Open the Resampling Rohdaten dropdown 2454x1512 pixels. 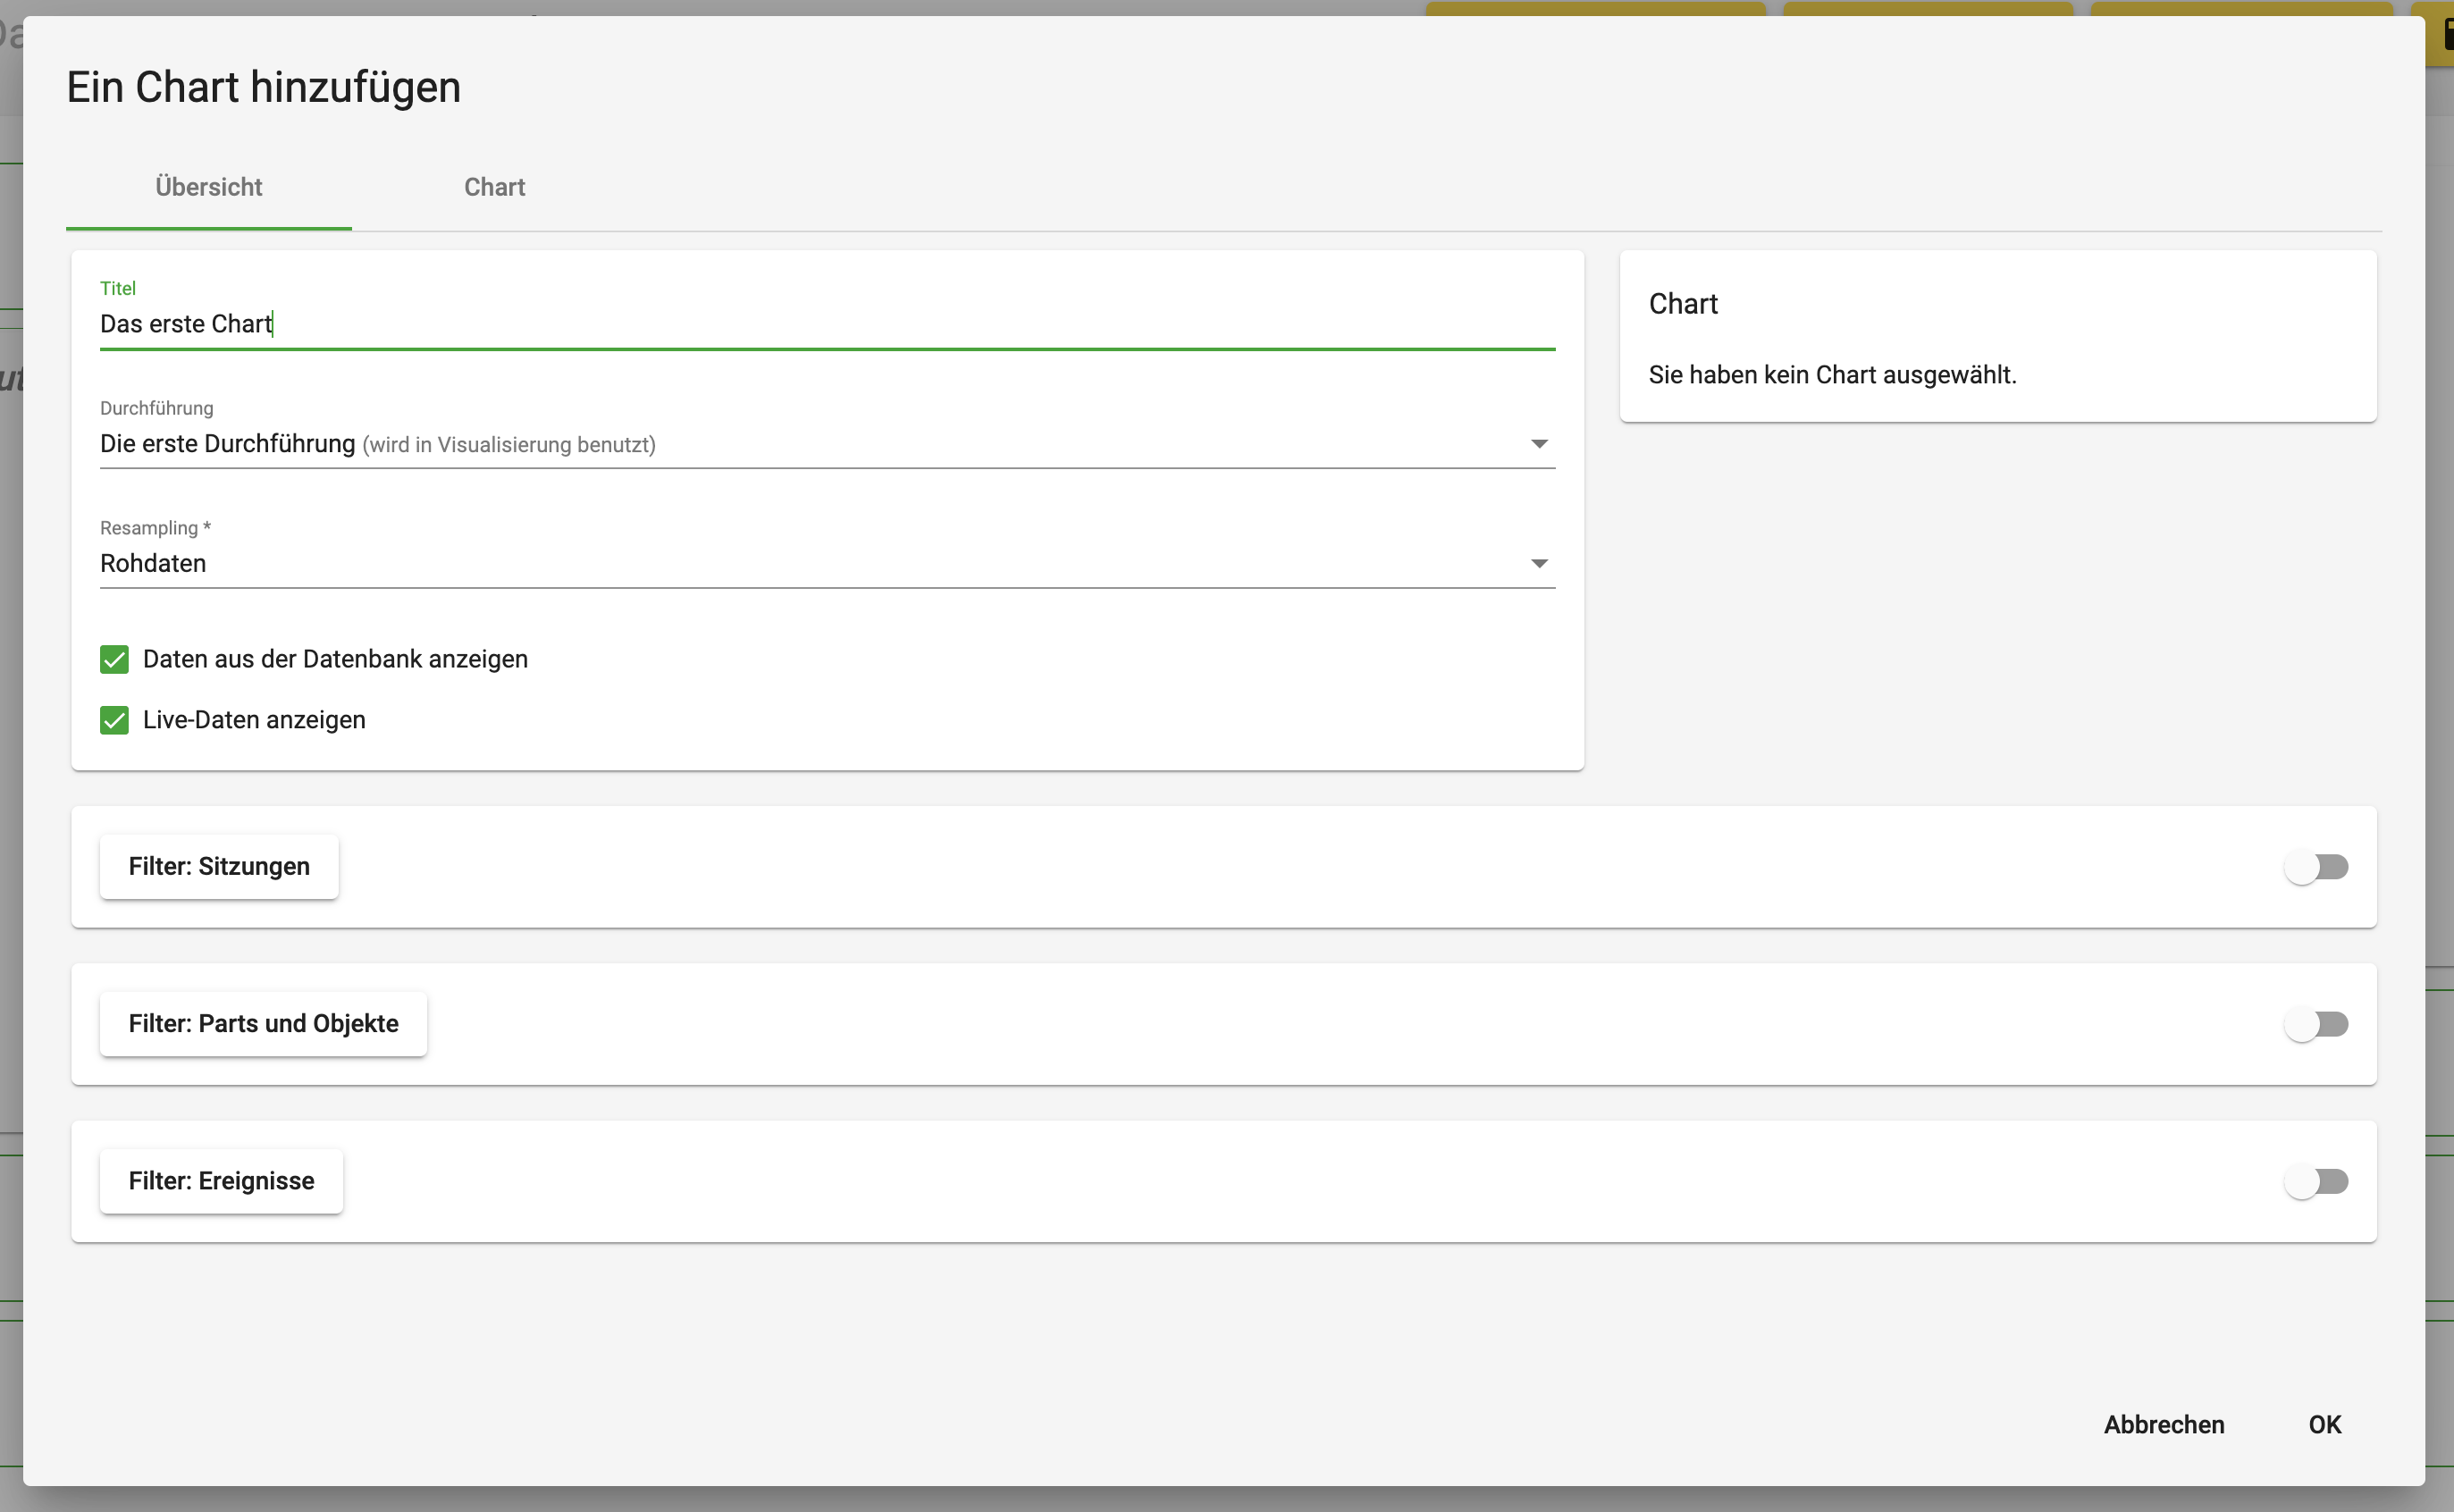[x=827, y=564]
